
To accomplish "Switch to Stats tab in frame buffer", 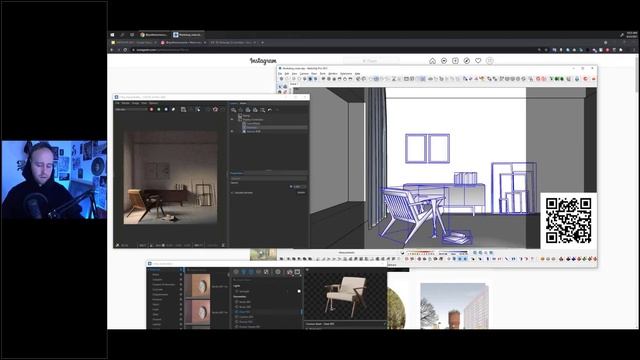I will (x=243, y=103).
